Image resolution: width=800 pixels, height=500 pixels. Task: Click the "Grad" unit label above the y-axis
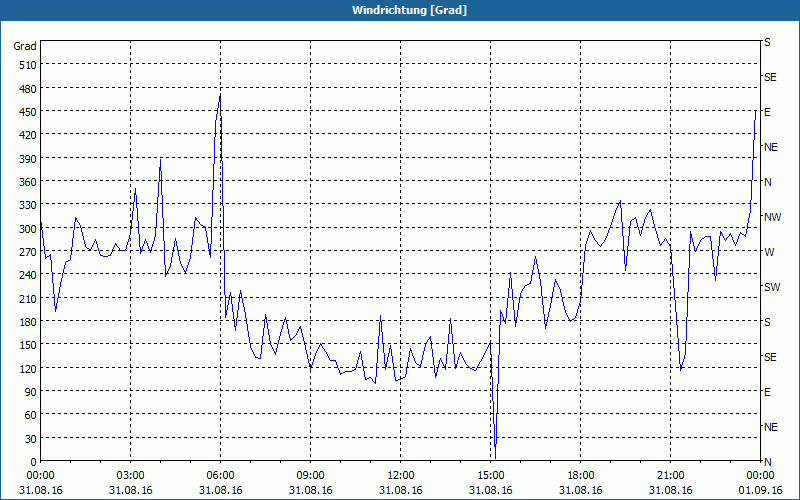click(x=24, y=46)
